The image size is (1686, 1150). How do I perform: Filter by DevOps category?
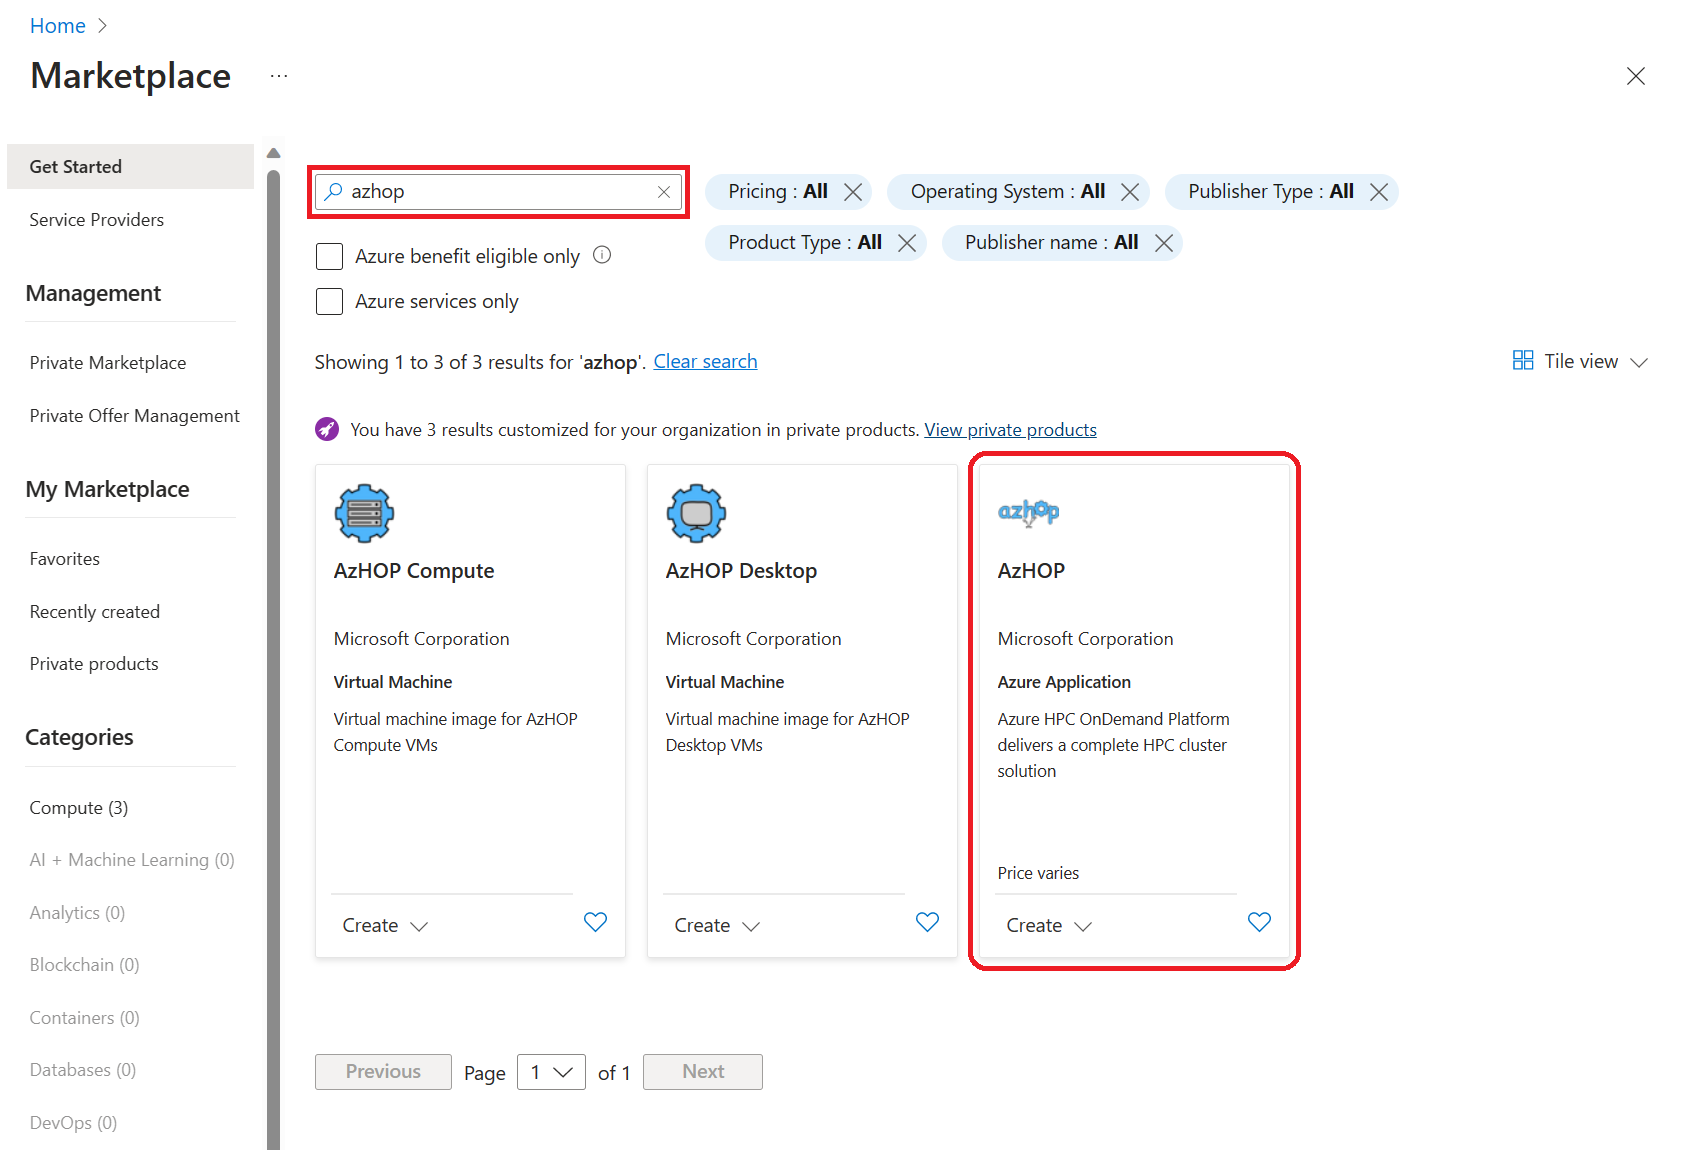pyautogui.click(x=73, y=1123)
